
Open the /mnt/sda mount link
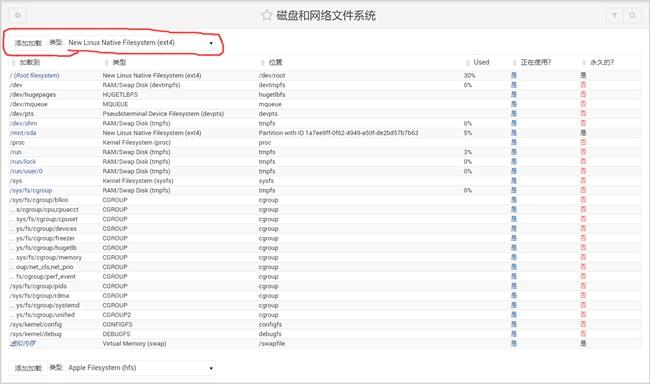pos(23,133)
